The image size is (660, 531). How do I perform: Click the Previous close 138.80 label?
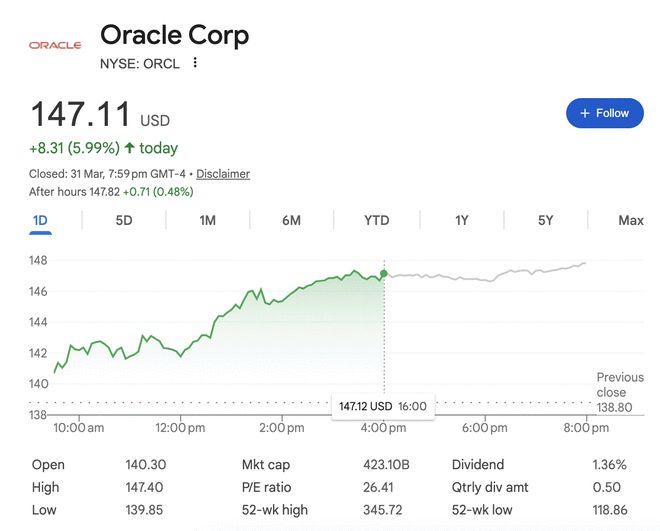pos(619,393)
